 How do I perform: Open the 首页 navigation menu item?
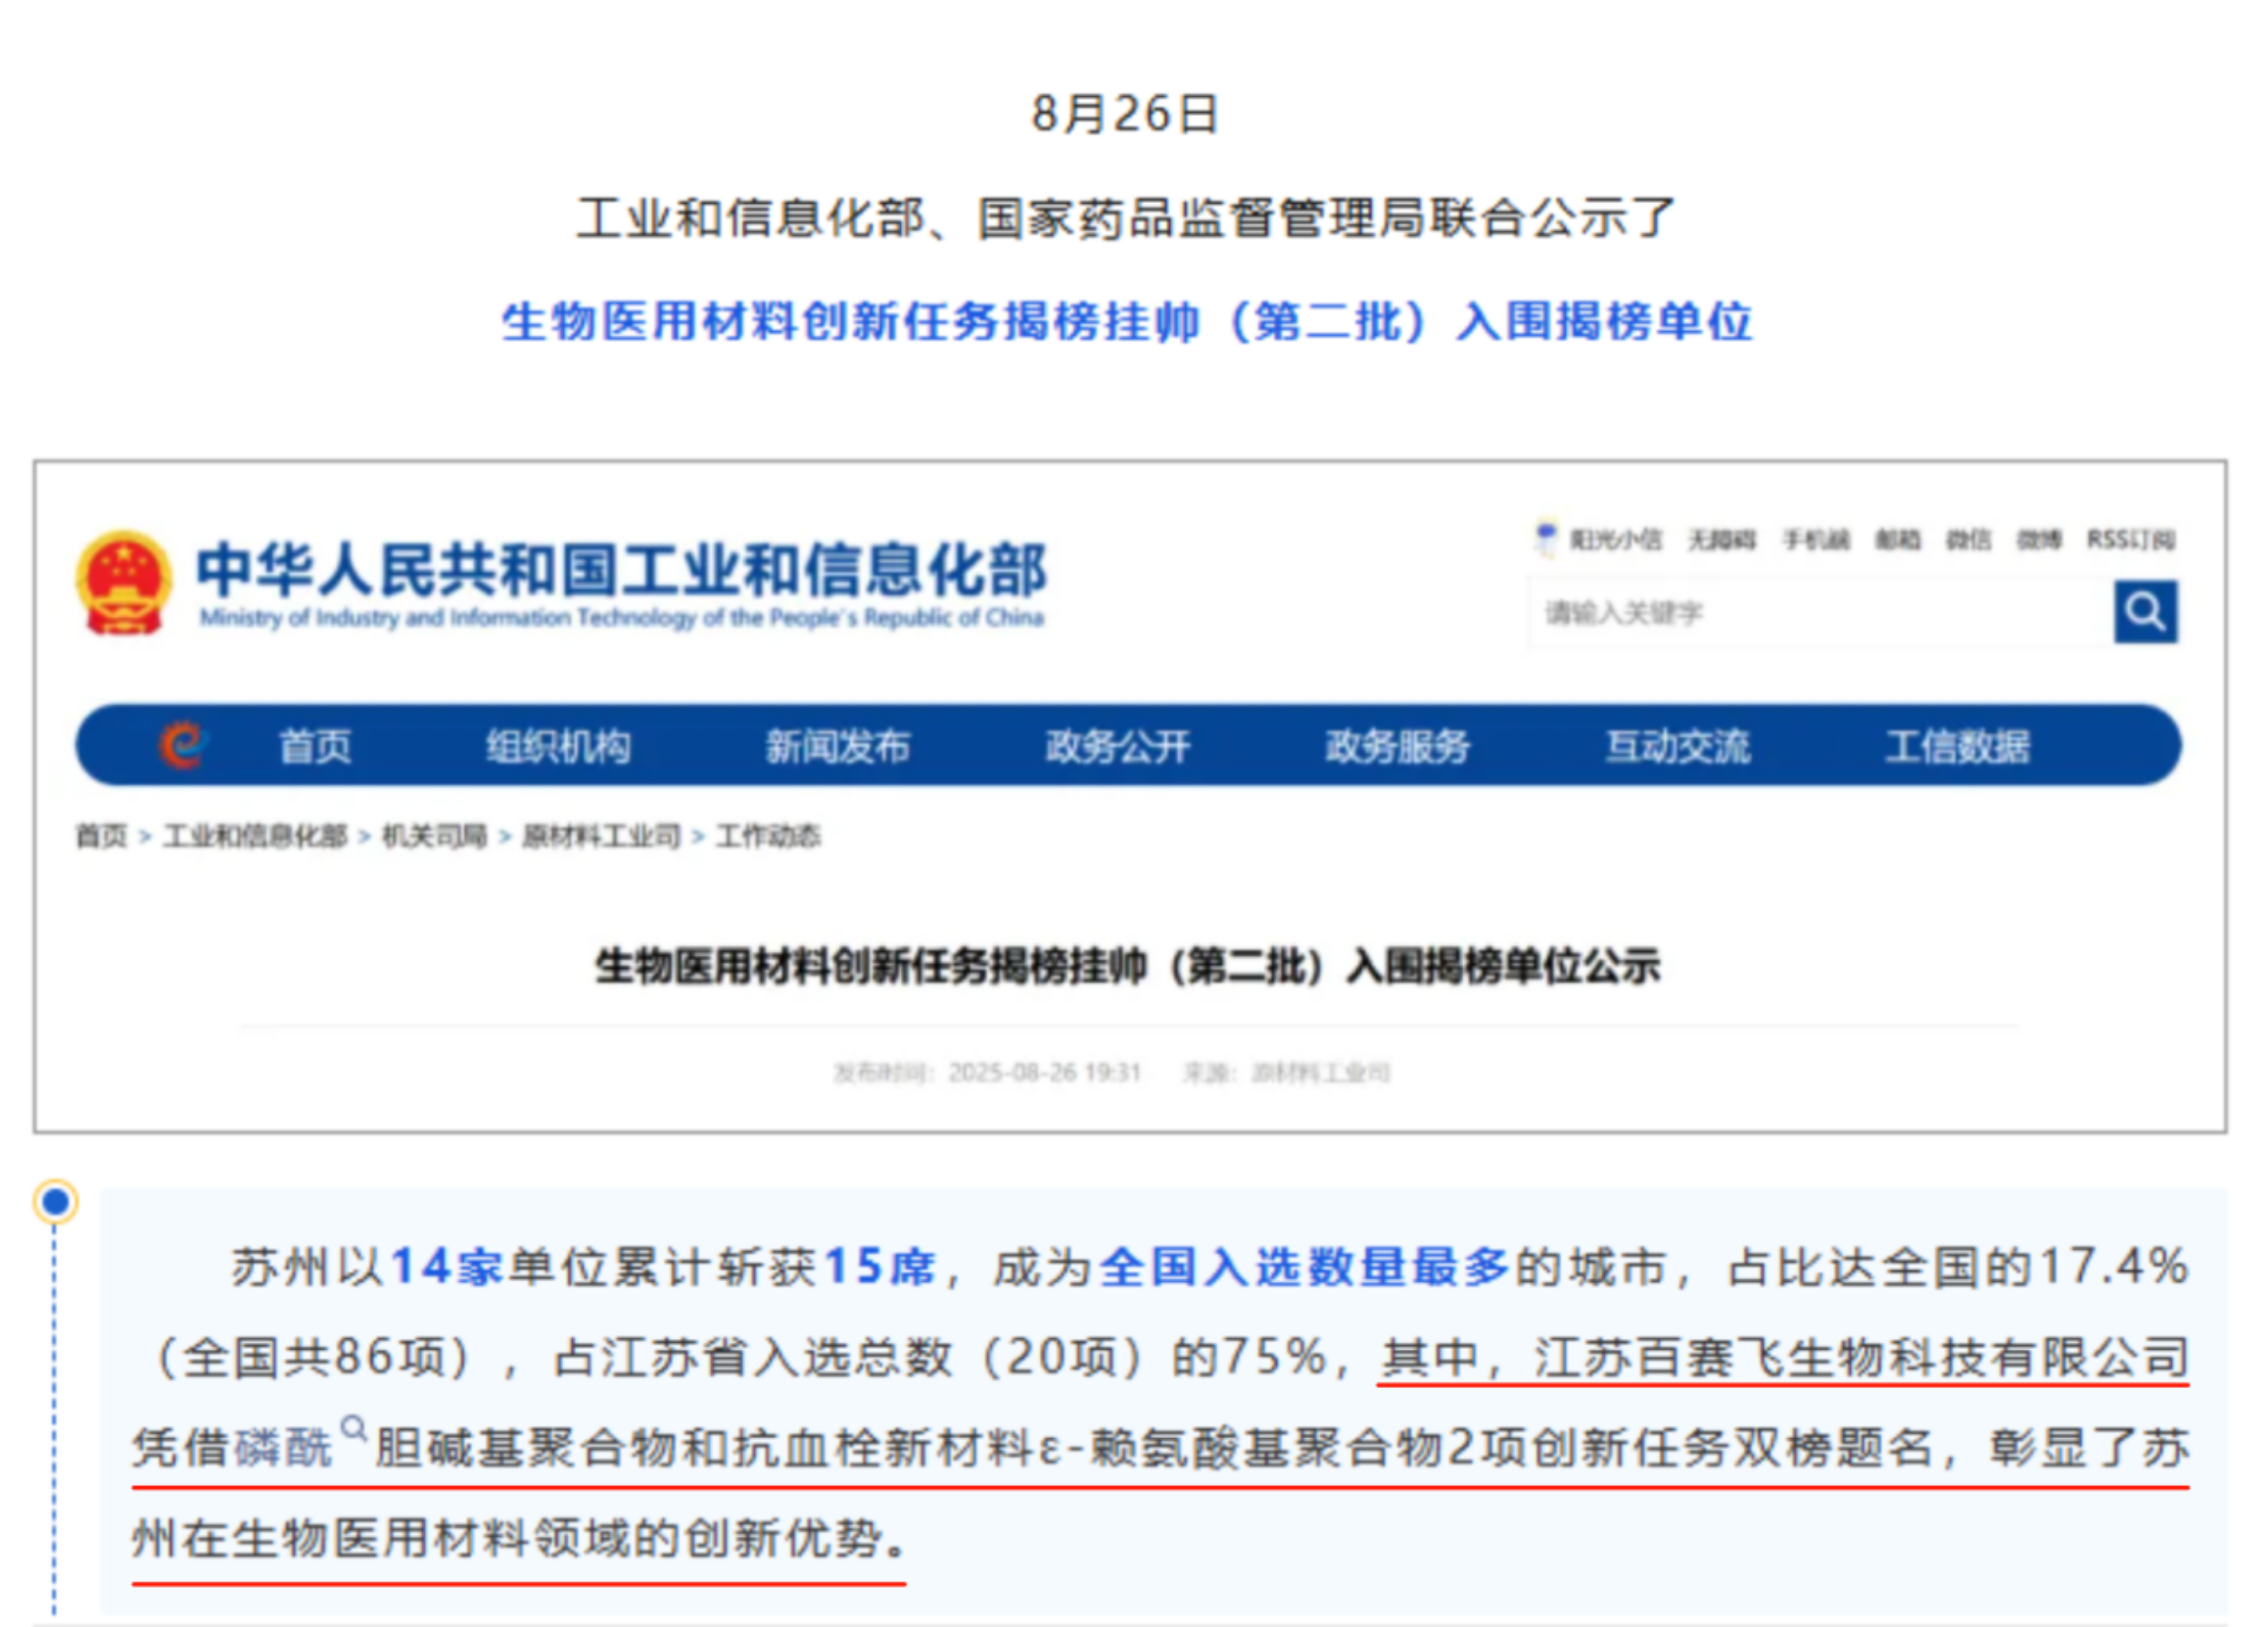(x=315, y=746)
